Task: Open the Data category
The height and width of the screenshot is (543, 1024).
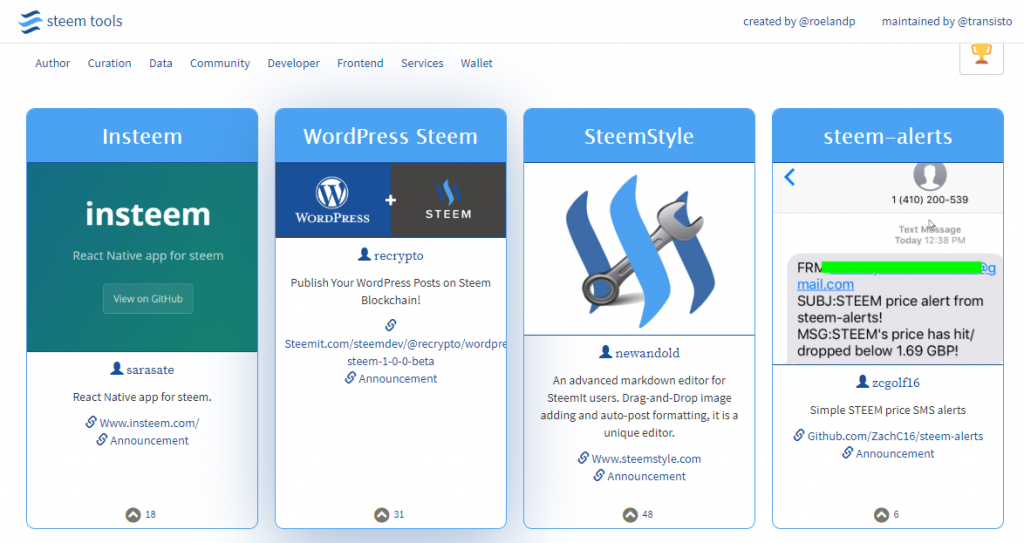Action: tap(161, 63)
